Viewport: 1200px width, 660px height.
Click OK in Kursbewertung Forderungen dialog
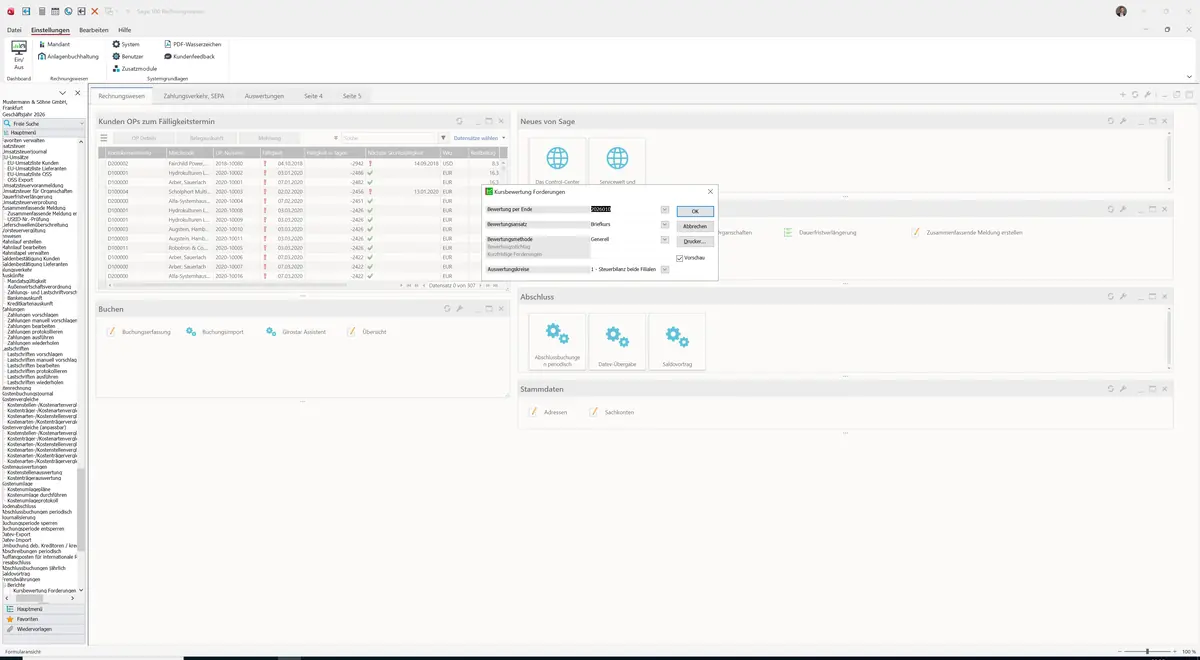[x=695, y=212]
